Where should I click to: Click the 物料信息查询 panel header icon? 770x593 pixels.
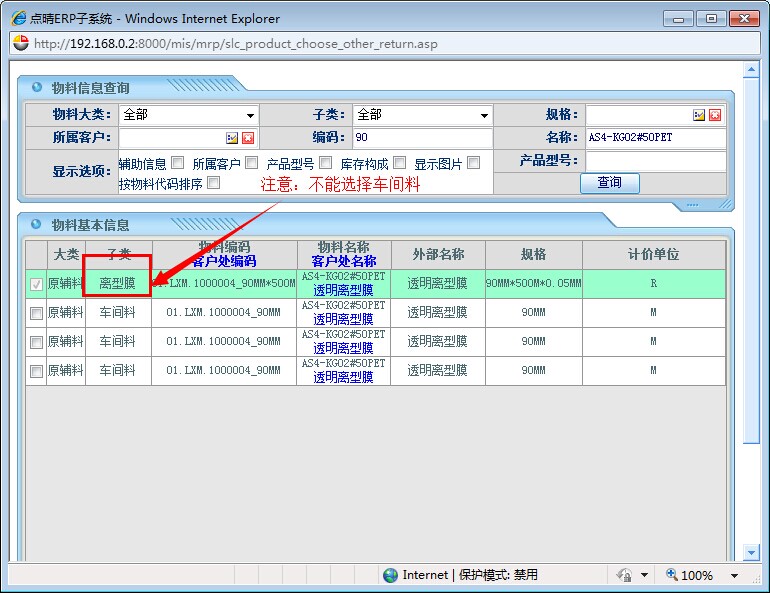pyautogui.click(x=37, y=87)
